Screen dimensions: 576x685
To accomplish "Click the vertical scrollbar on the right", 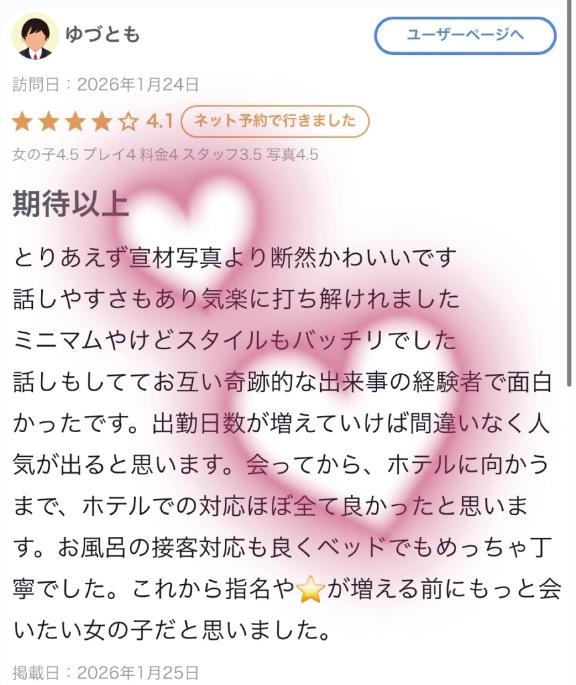I will pyautogui.click(x=569, y=192).
